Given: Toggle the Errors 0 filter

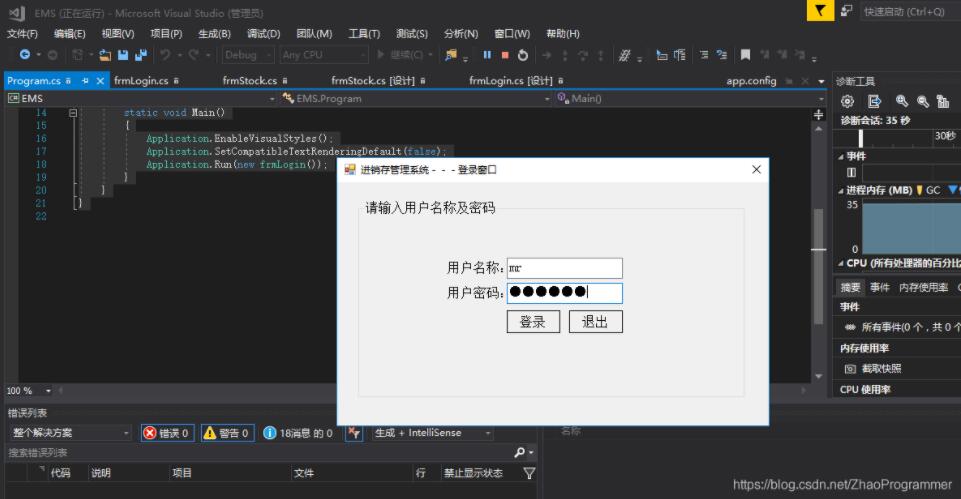Looking at the screenshot, I should click(167, 433).
